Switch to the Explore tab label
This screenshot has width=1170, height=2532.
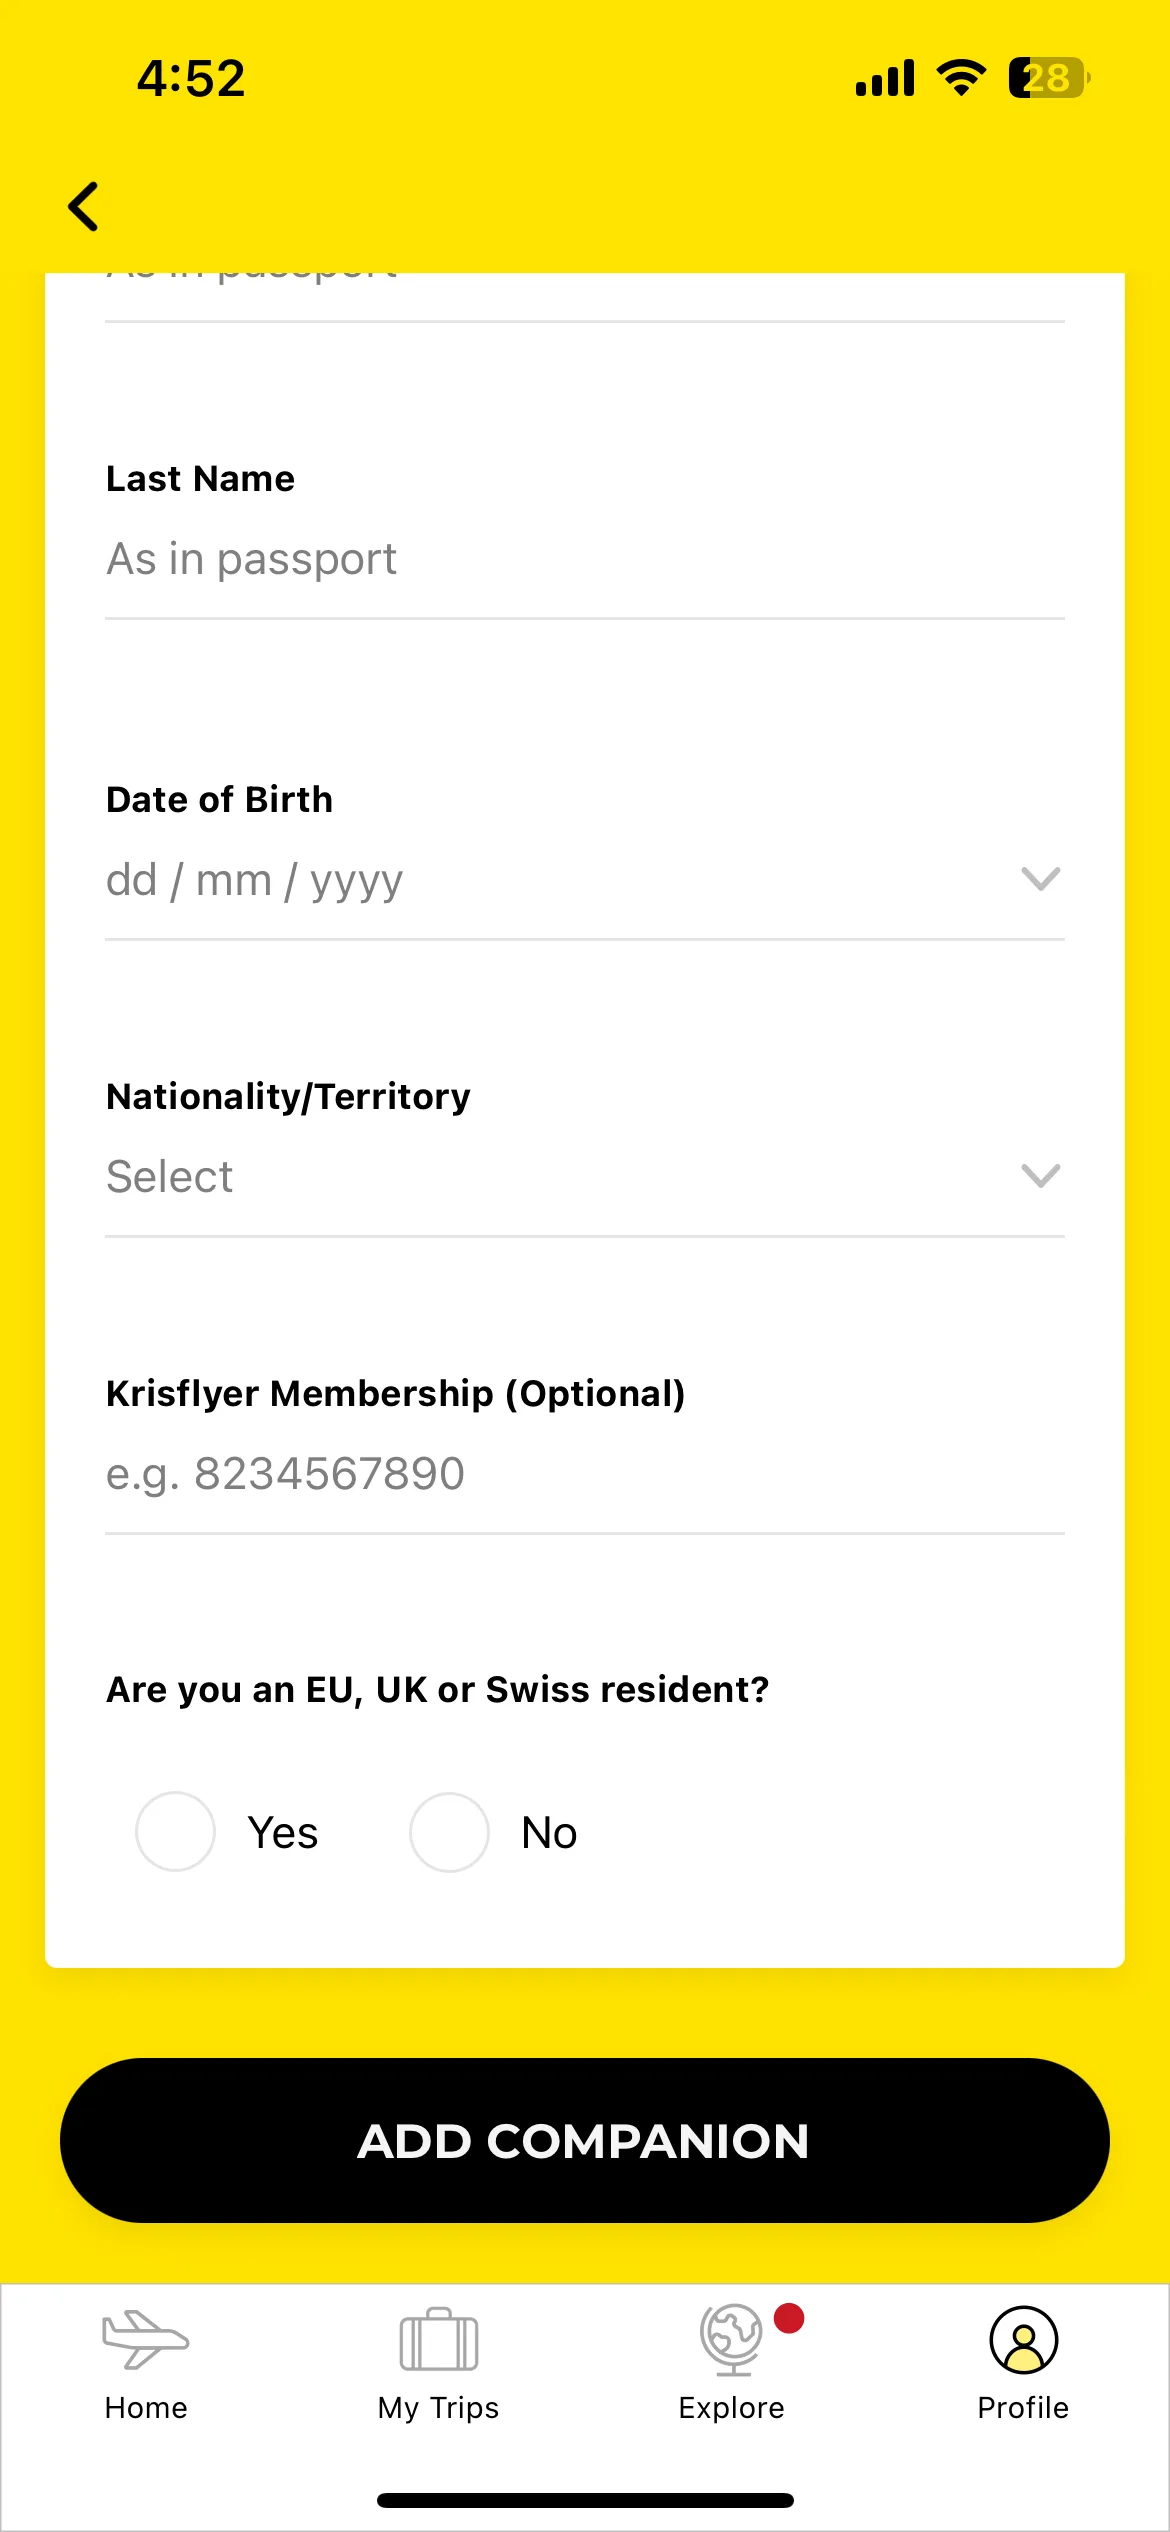[731, 2408]
